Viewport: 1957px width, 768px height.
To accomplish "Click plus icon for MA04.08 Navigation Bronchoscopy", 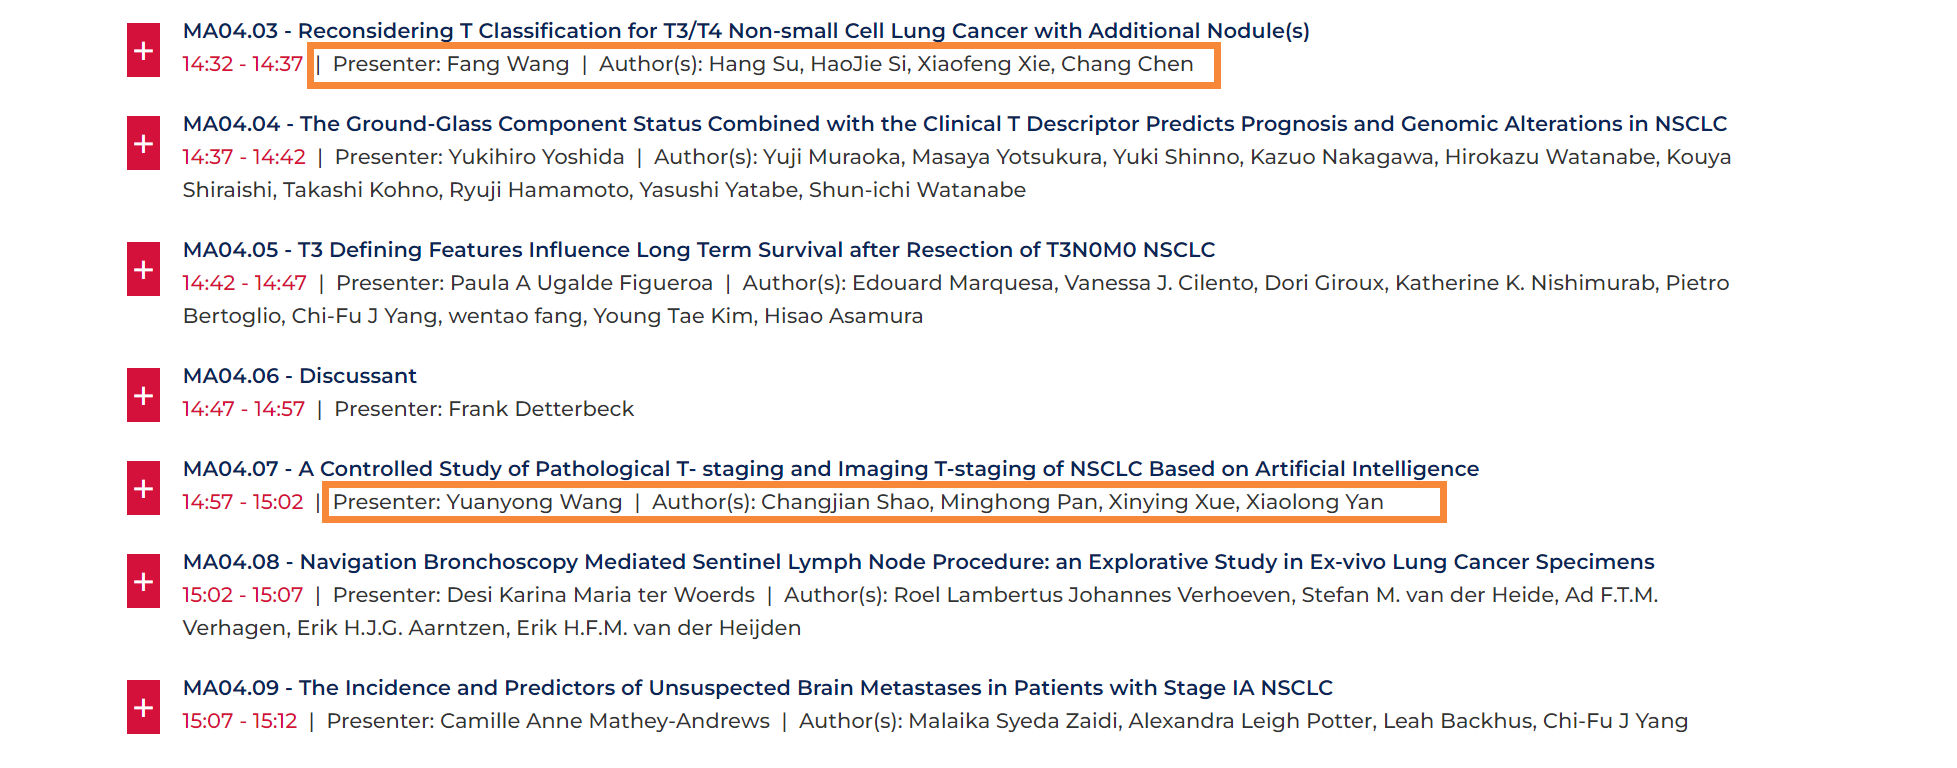I will coord(143,581).
